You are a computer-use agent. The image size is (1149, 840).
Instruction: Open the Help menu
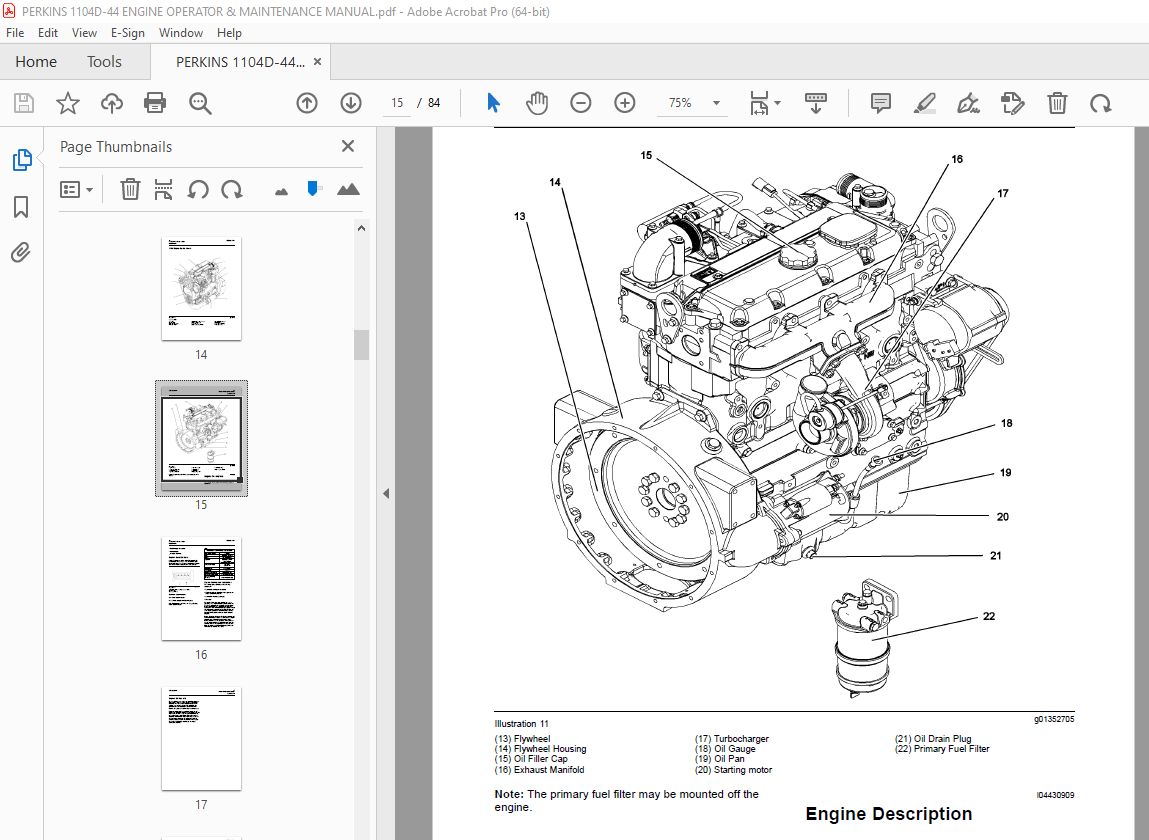pos(229,33)
